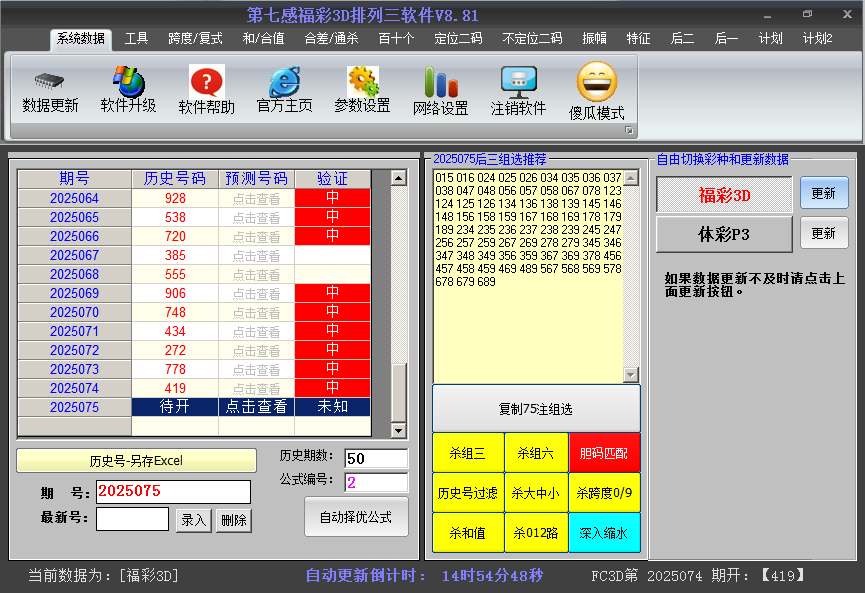Image resolution: width=865 pixels, height=593 pixels.
Task: Open the 后二 tab
Action: (682, 39)
